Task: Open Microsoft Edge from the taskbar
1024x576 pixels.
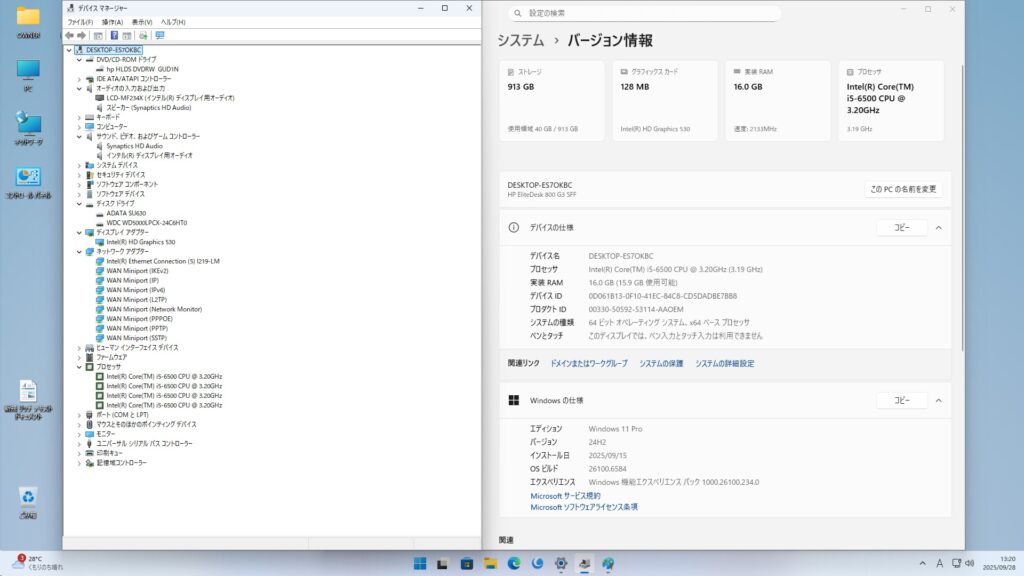Action: click(514, 564)
